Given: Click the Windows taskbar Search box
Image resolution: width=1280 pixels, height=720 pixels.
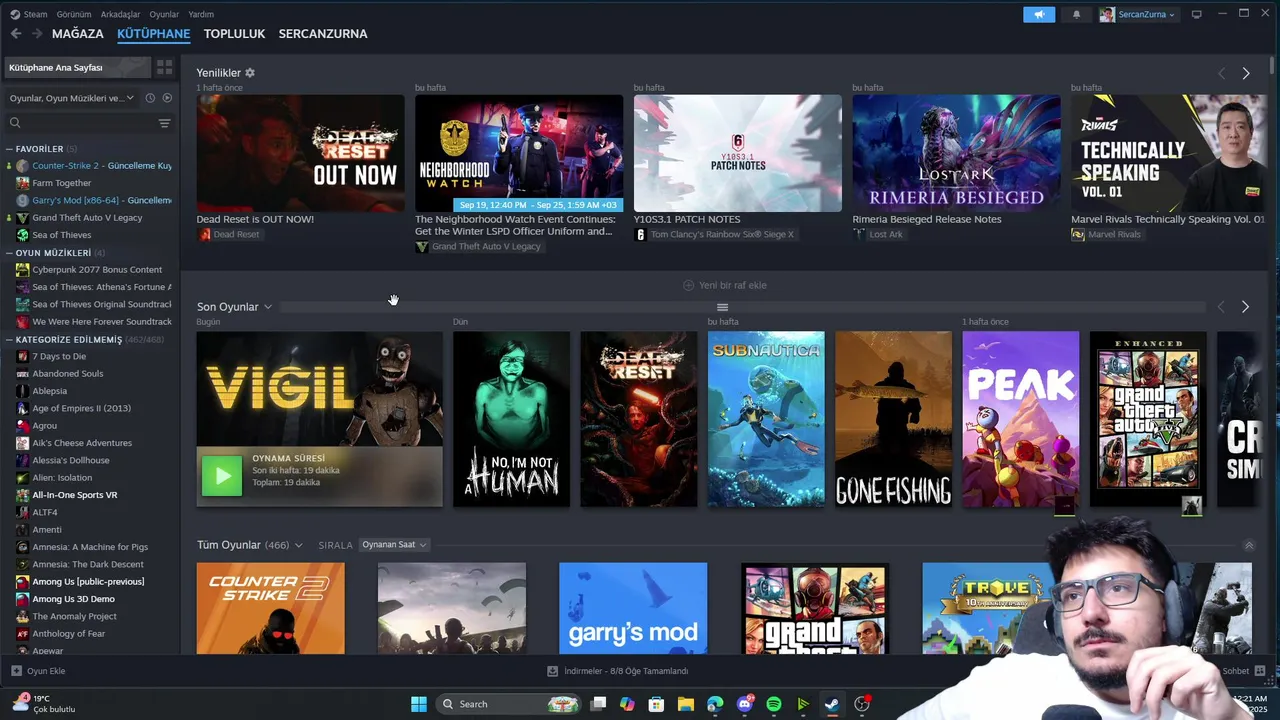Looking at the screenshot, I should coord(510,704).
